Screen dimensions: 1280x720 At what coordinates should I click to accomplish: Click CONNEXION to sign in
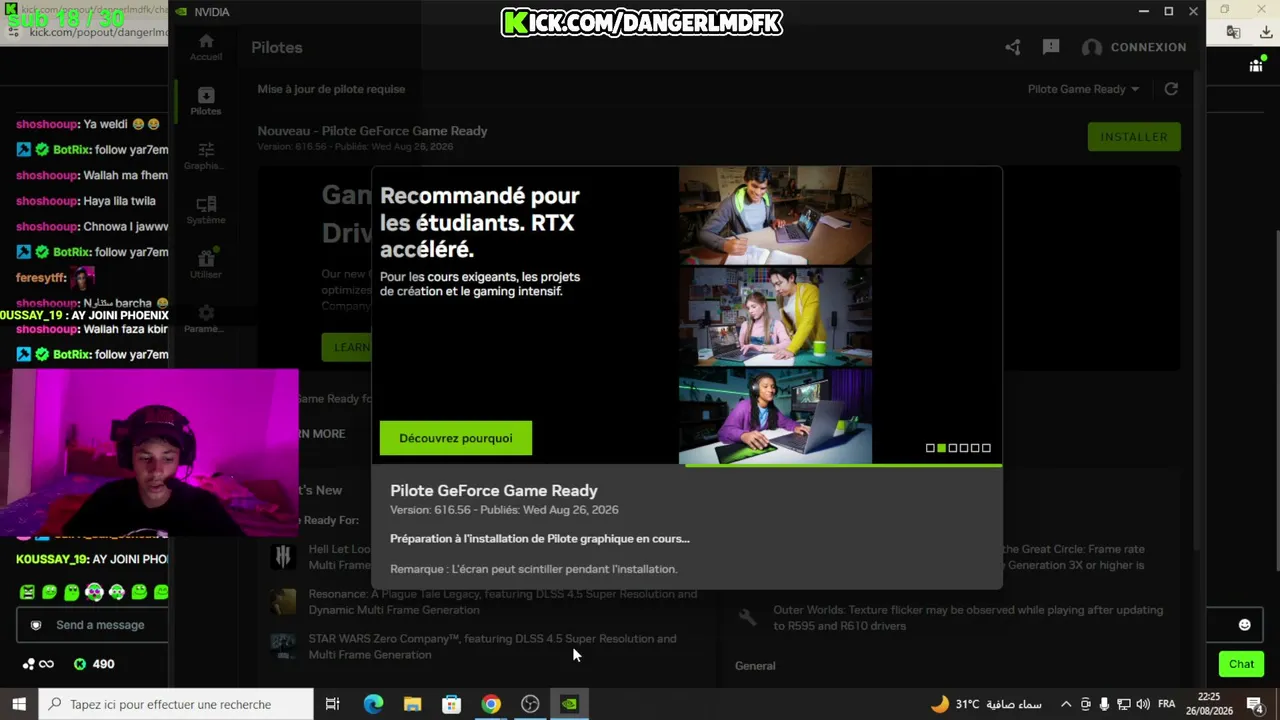(1148, 47)
